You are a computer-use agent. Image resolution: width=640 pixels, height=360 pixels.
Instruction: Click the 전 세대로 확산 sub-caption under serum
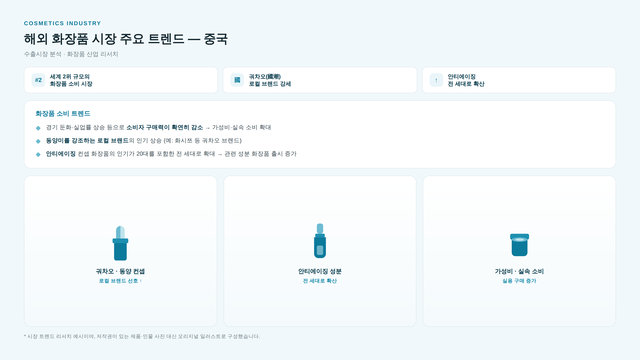320,281
